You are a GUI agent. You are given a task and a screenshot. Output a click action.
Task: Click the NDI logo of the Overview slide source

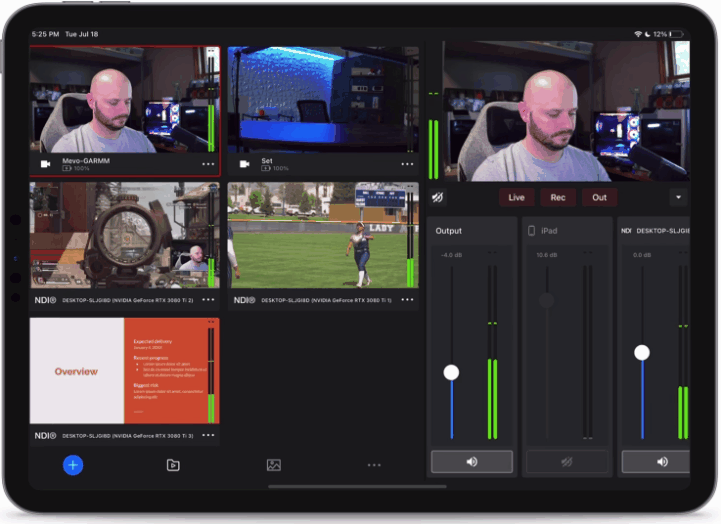tap(45, 436)
